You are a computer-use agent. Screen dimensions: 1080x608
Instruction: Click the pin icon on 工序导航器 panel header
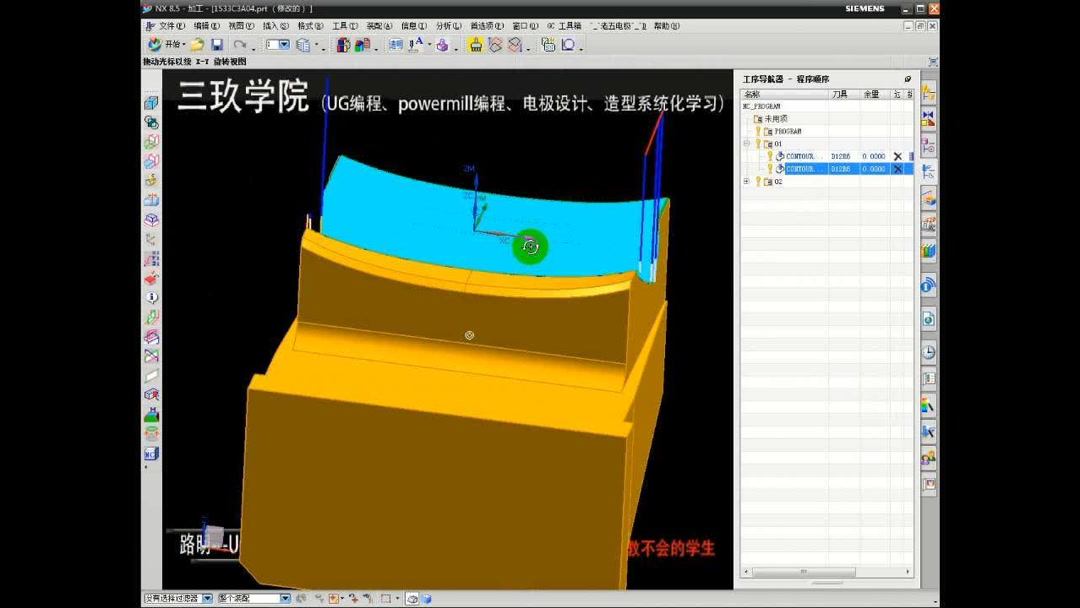[909, 78]
